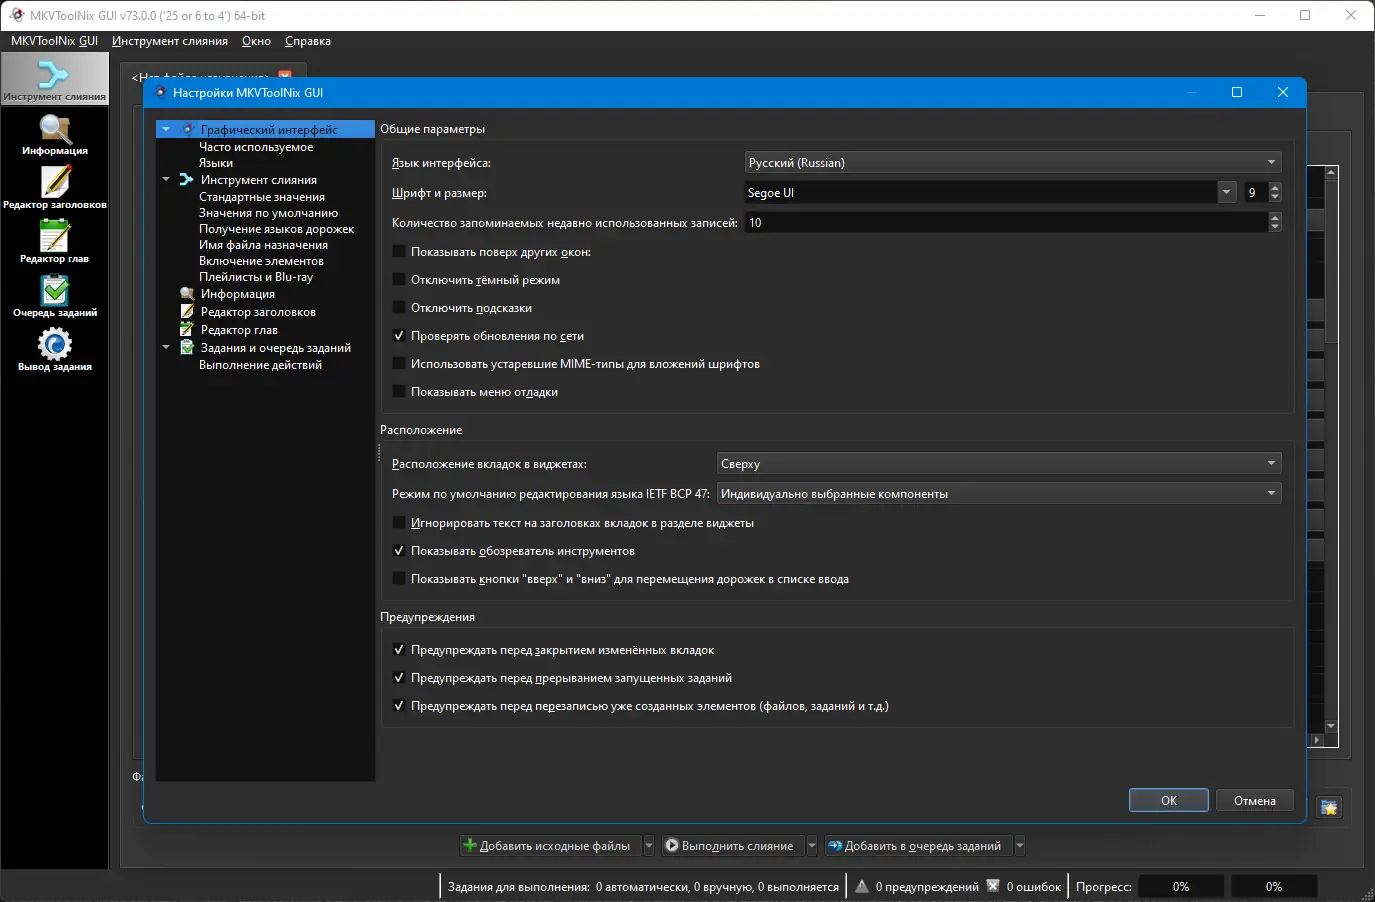Image resolution: width=1375 pixels, height=902 pixels.
Task: Toggle 'Отключить тёмный режим' checkbox
Action: coord(399,280)
